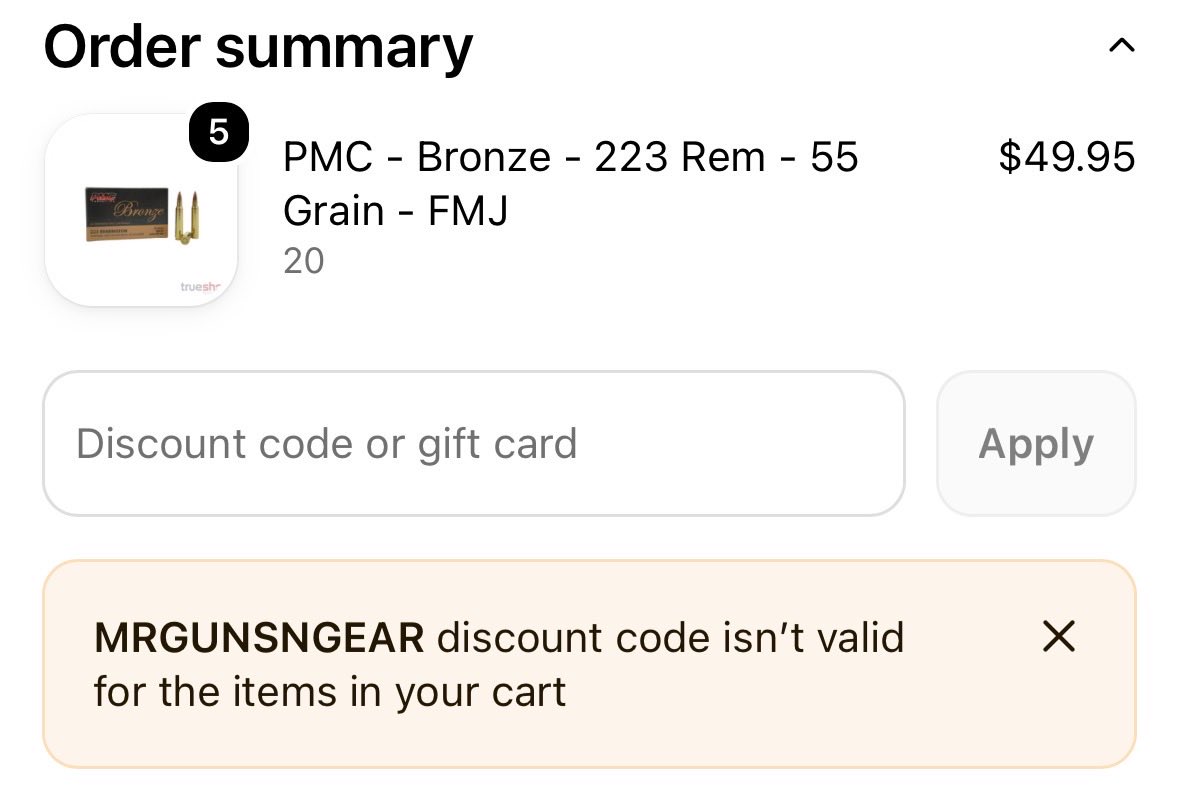Click the Apply discount button

coord(1035,443)
